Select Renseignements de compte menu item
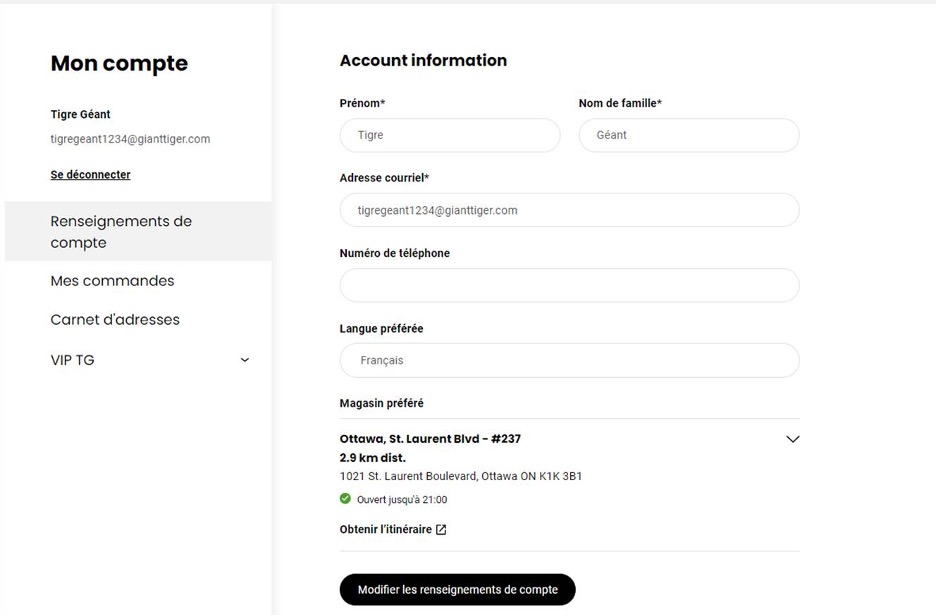This screenshot has height=616, width=936. coord(121,231)
